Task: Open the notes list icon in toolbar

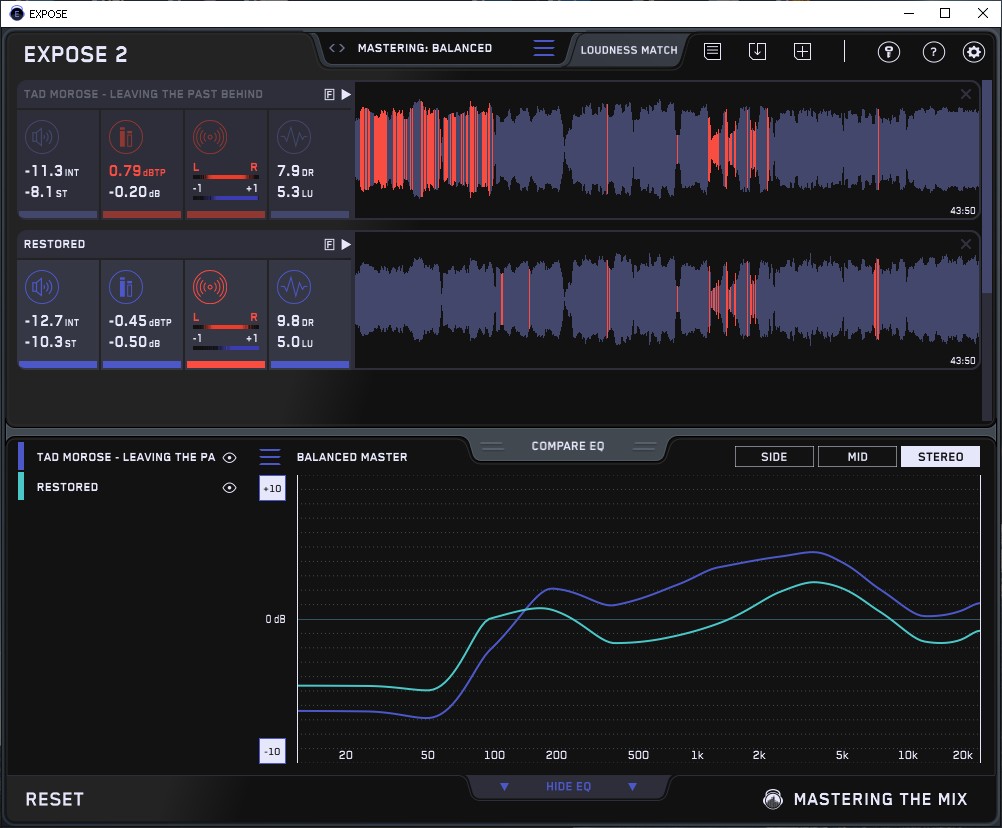Action: (x=712, y=52)
